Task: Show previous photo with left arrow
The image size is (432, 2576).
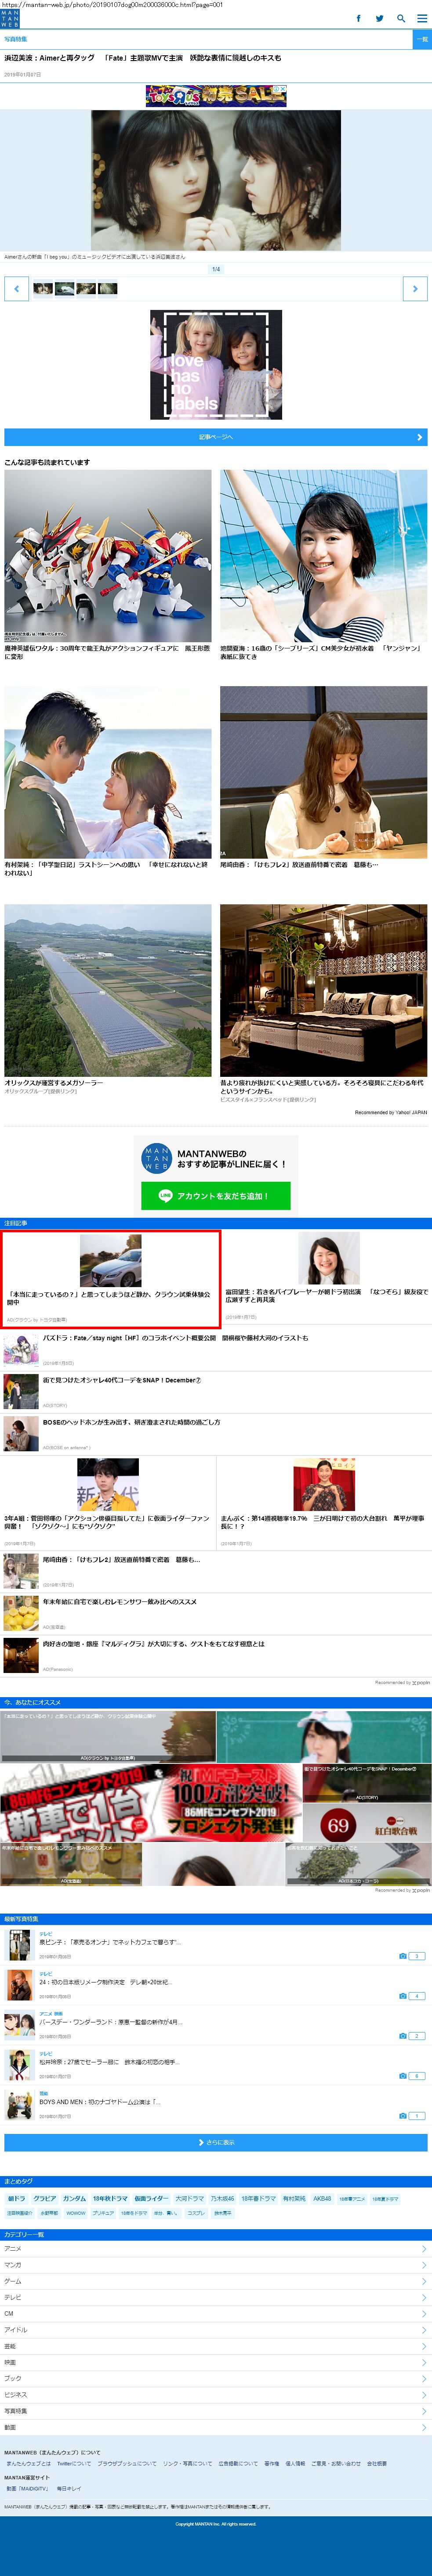Action: 16,289
